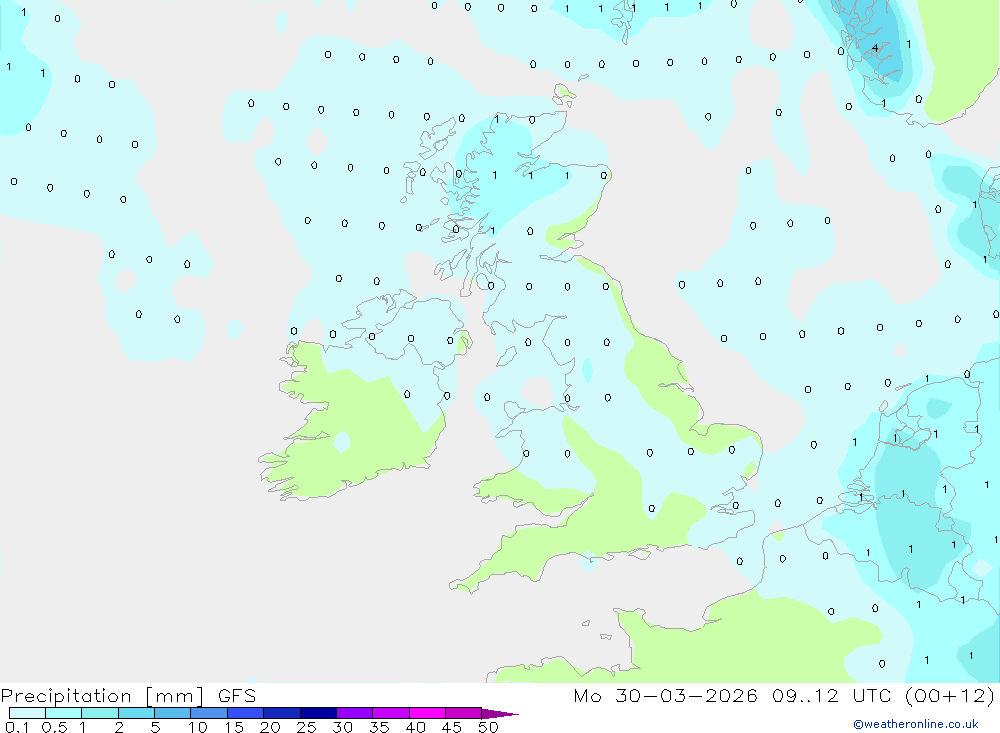
Task: Choose the 25–30 mm dark navy swatch
Action: coord(318,713)
